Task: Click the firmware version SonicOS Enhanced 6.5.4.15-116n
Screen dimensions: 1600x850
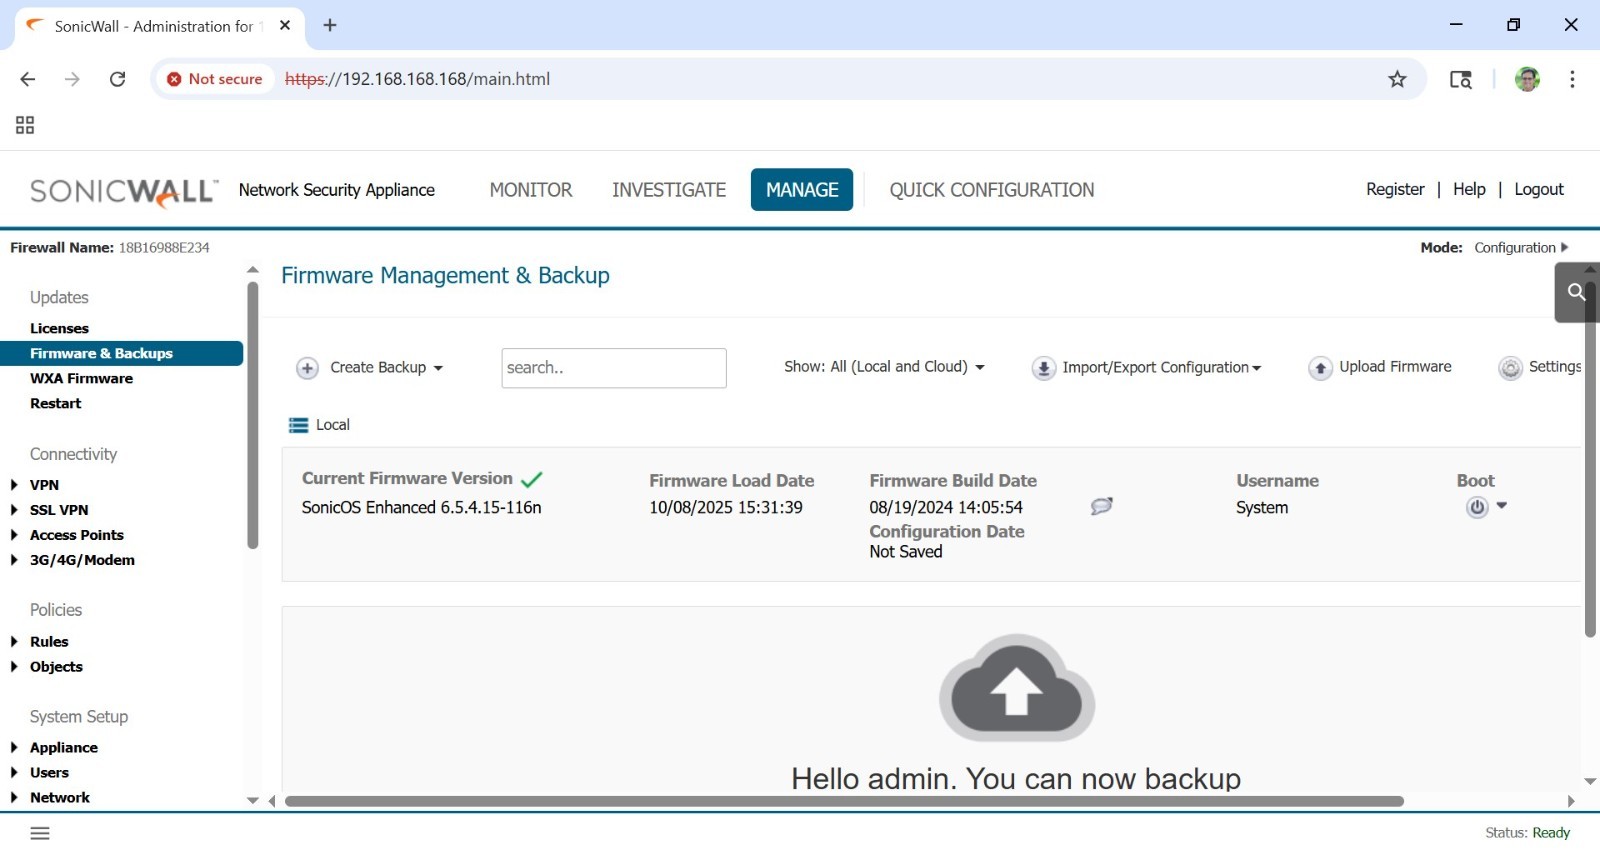Action: click(421, 507)
